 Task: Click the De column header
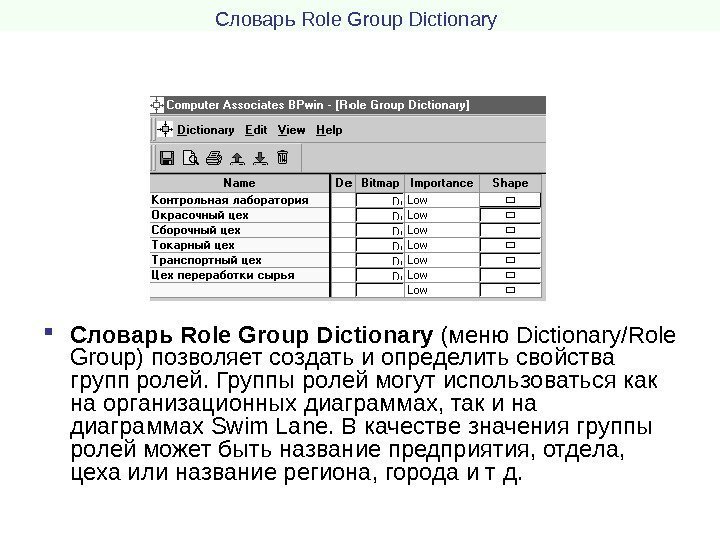[x=343, y=183]
